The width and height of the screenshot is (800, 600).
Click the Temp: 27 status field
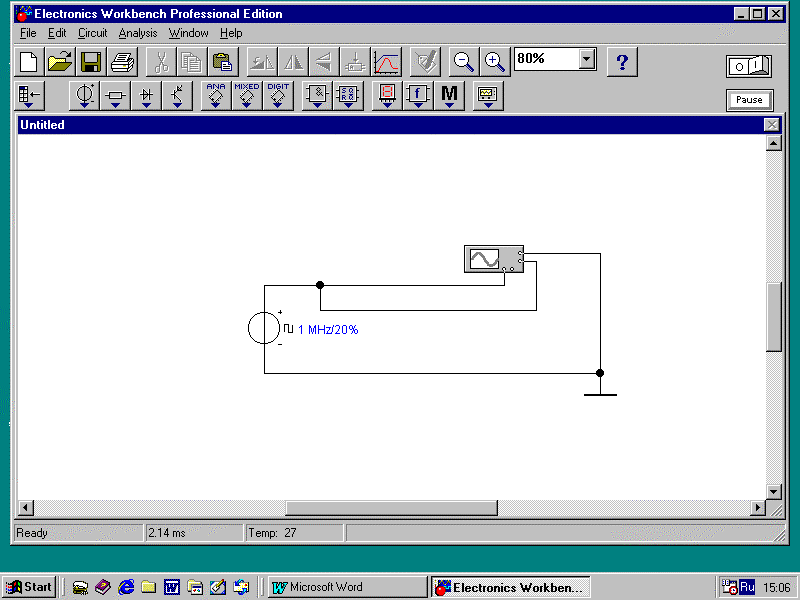coord(294,533)
